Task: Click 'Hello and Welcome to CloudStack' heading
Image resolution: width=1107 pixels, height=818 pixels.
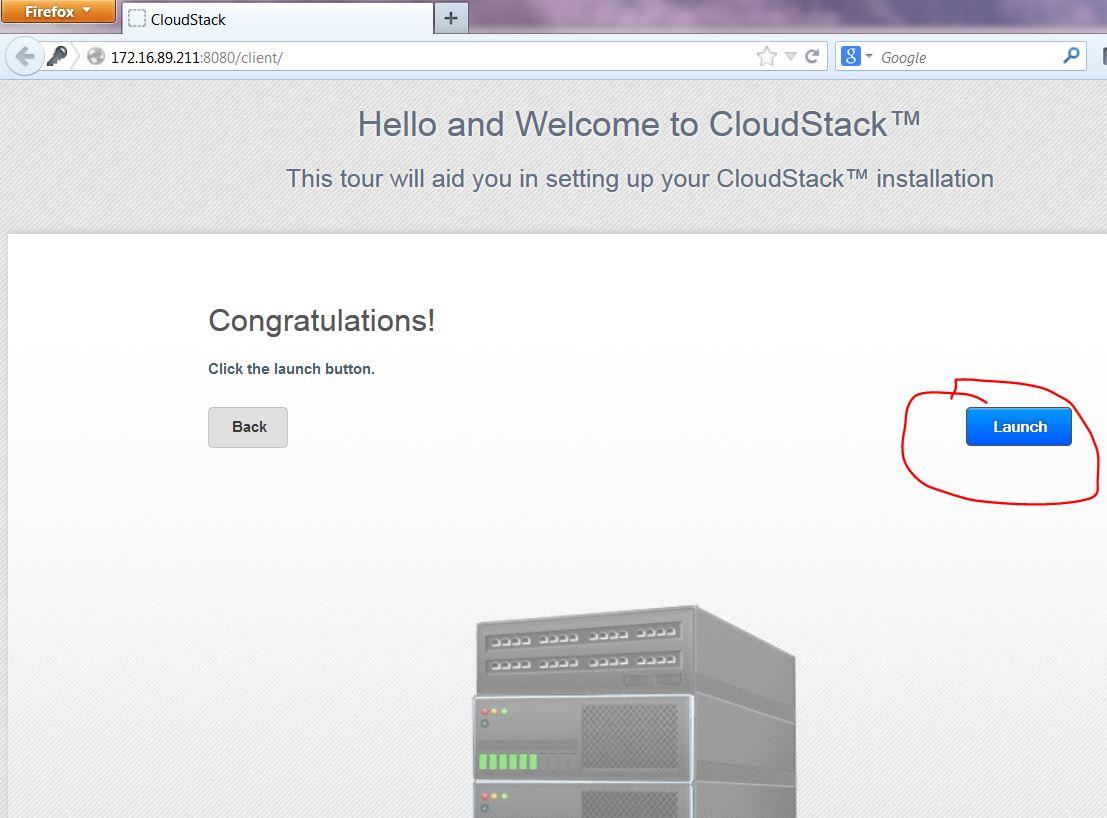Action: click(639, 124)
